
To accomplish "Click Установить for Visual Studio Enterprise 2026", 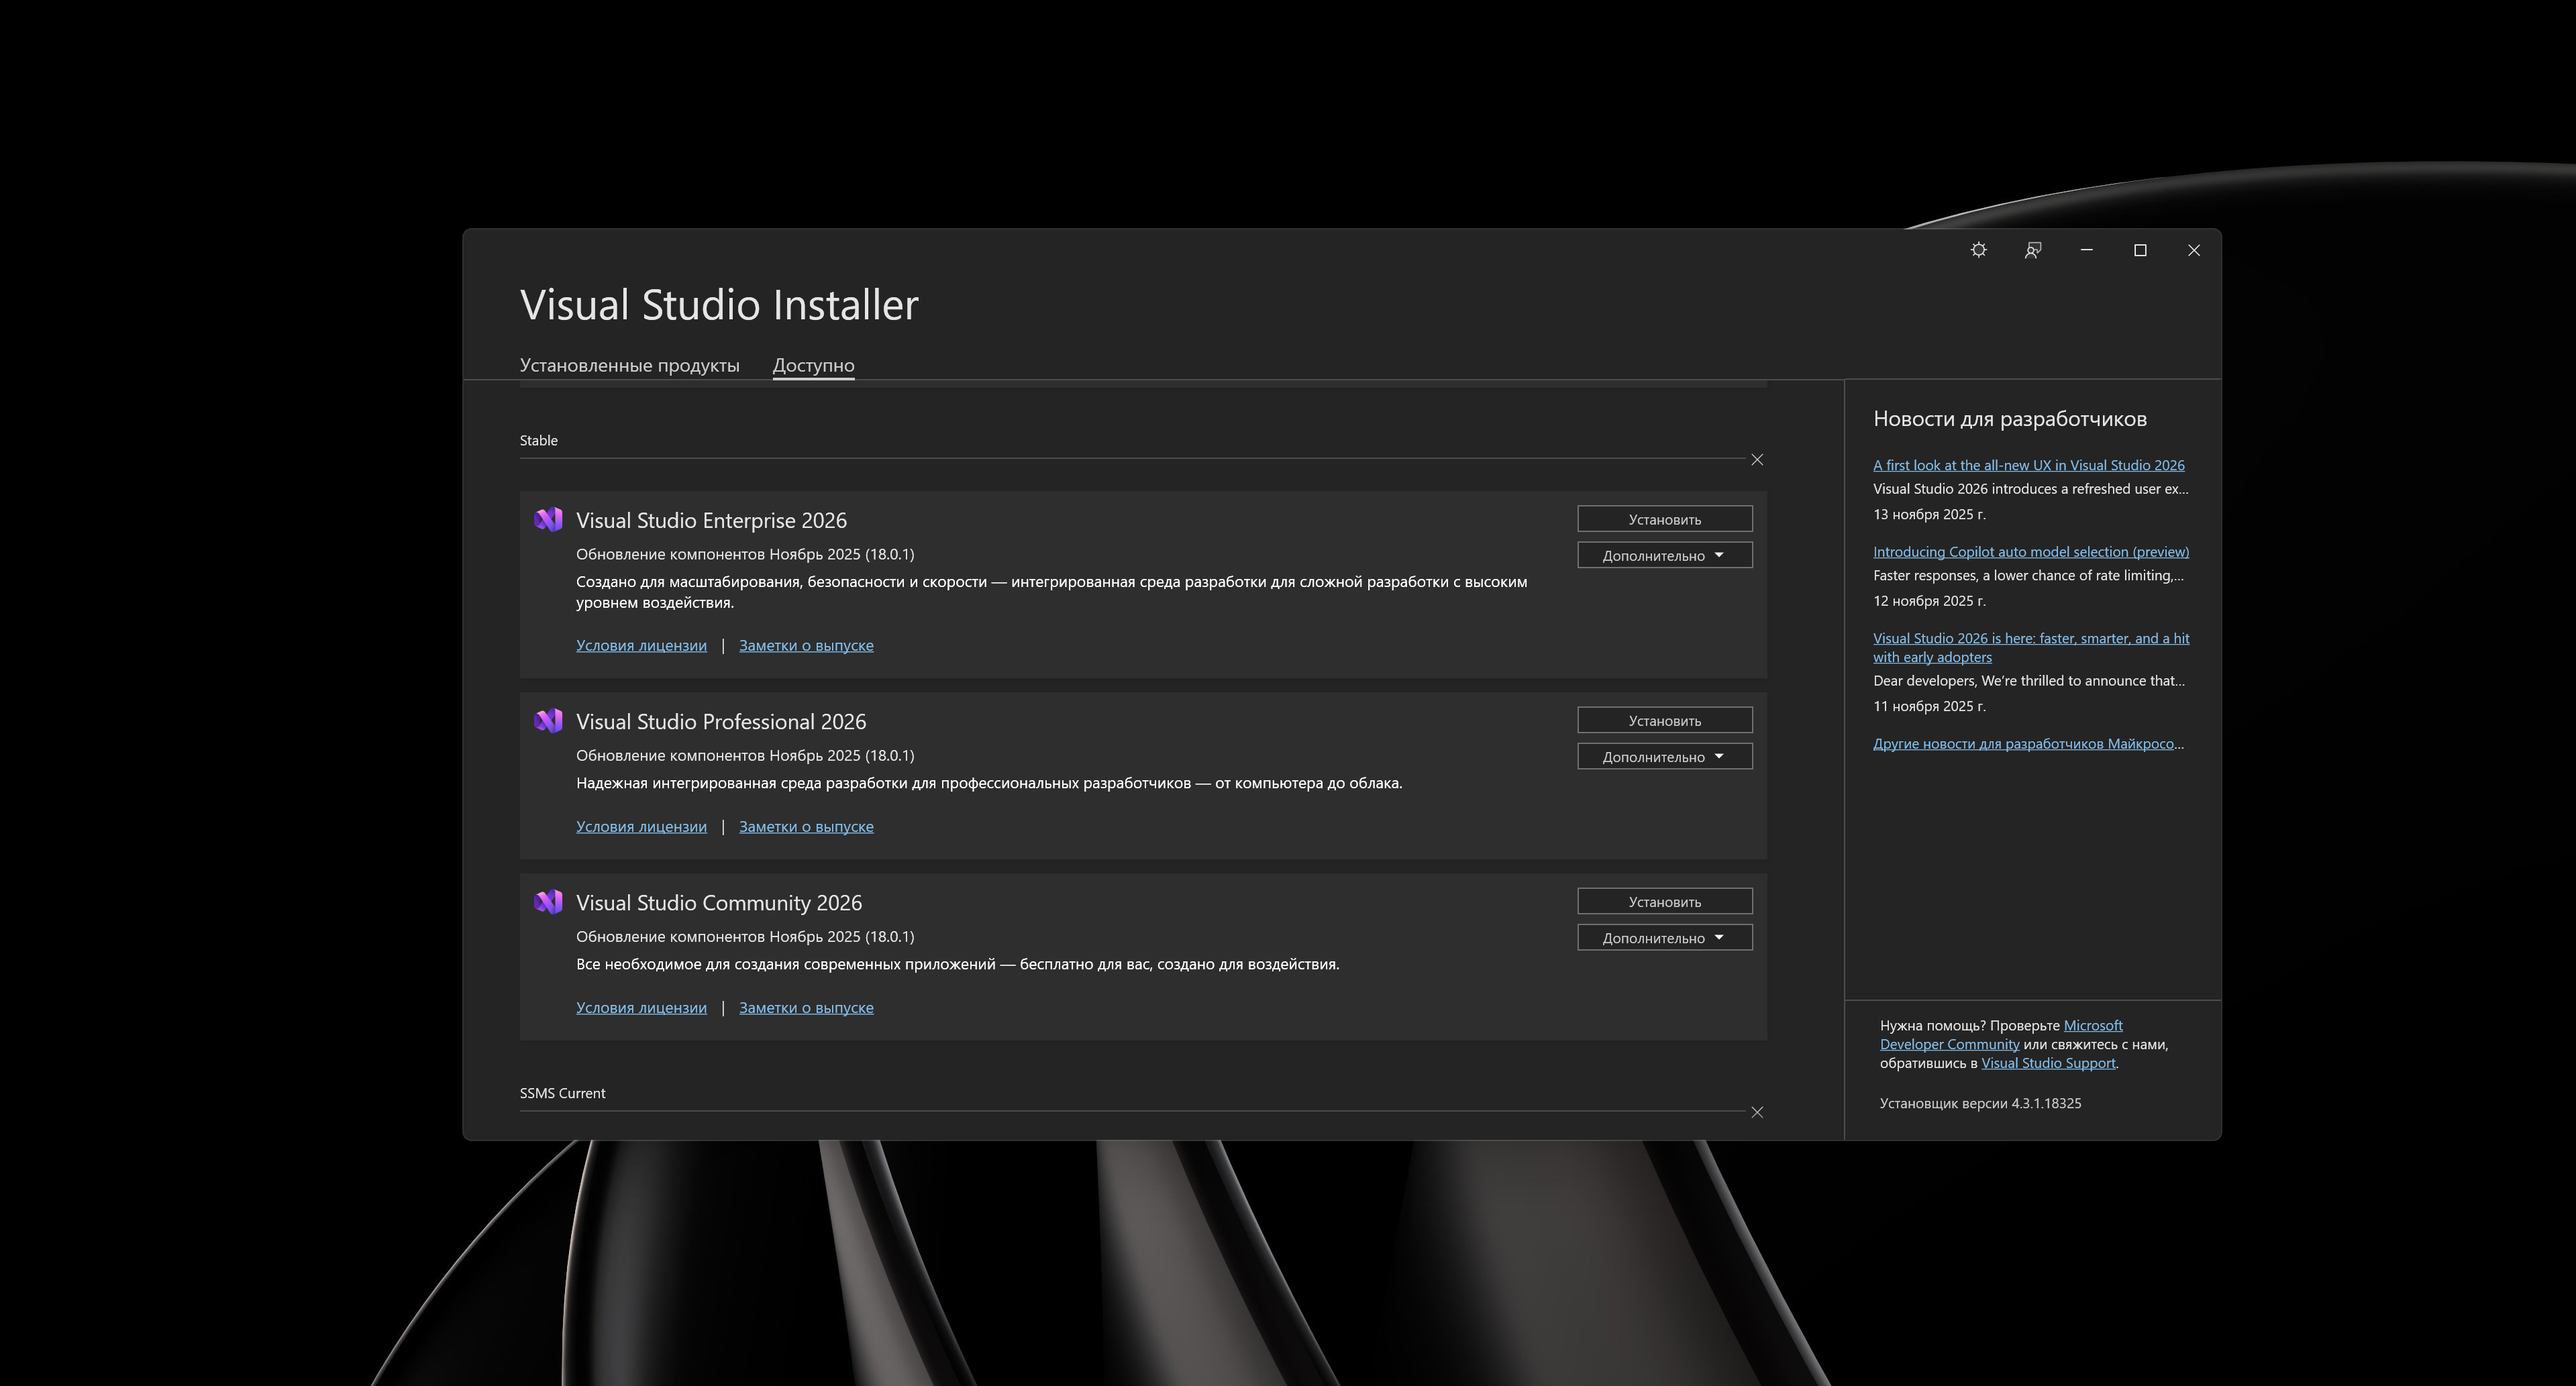I will tap(1664, 519).
